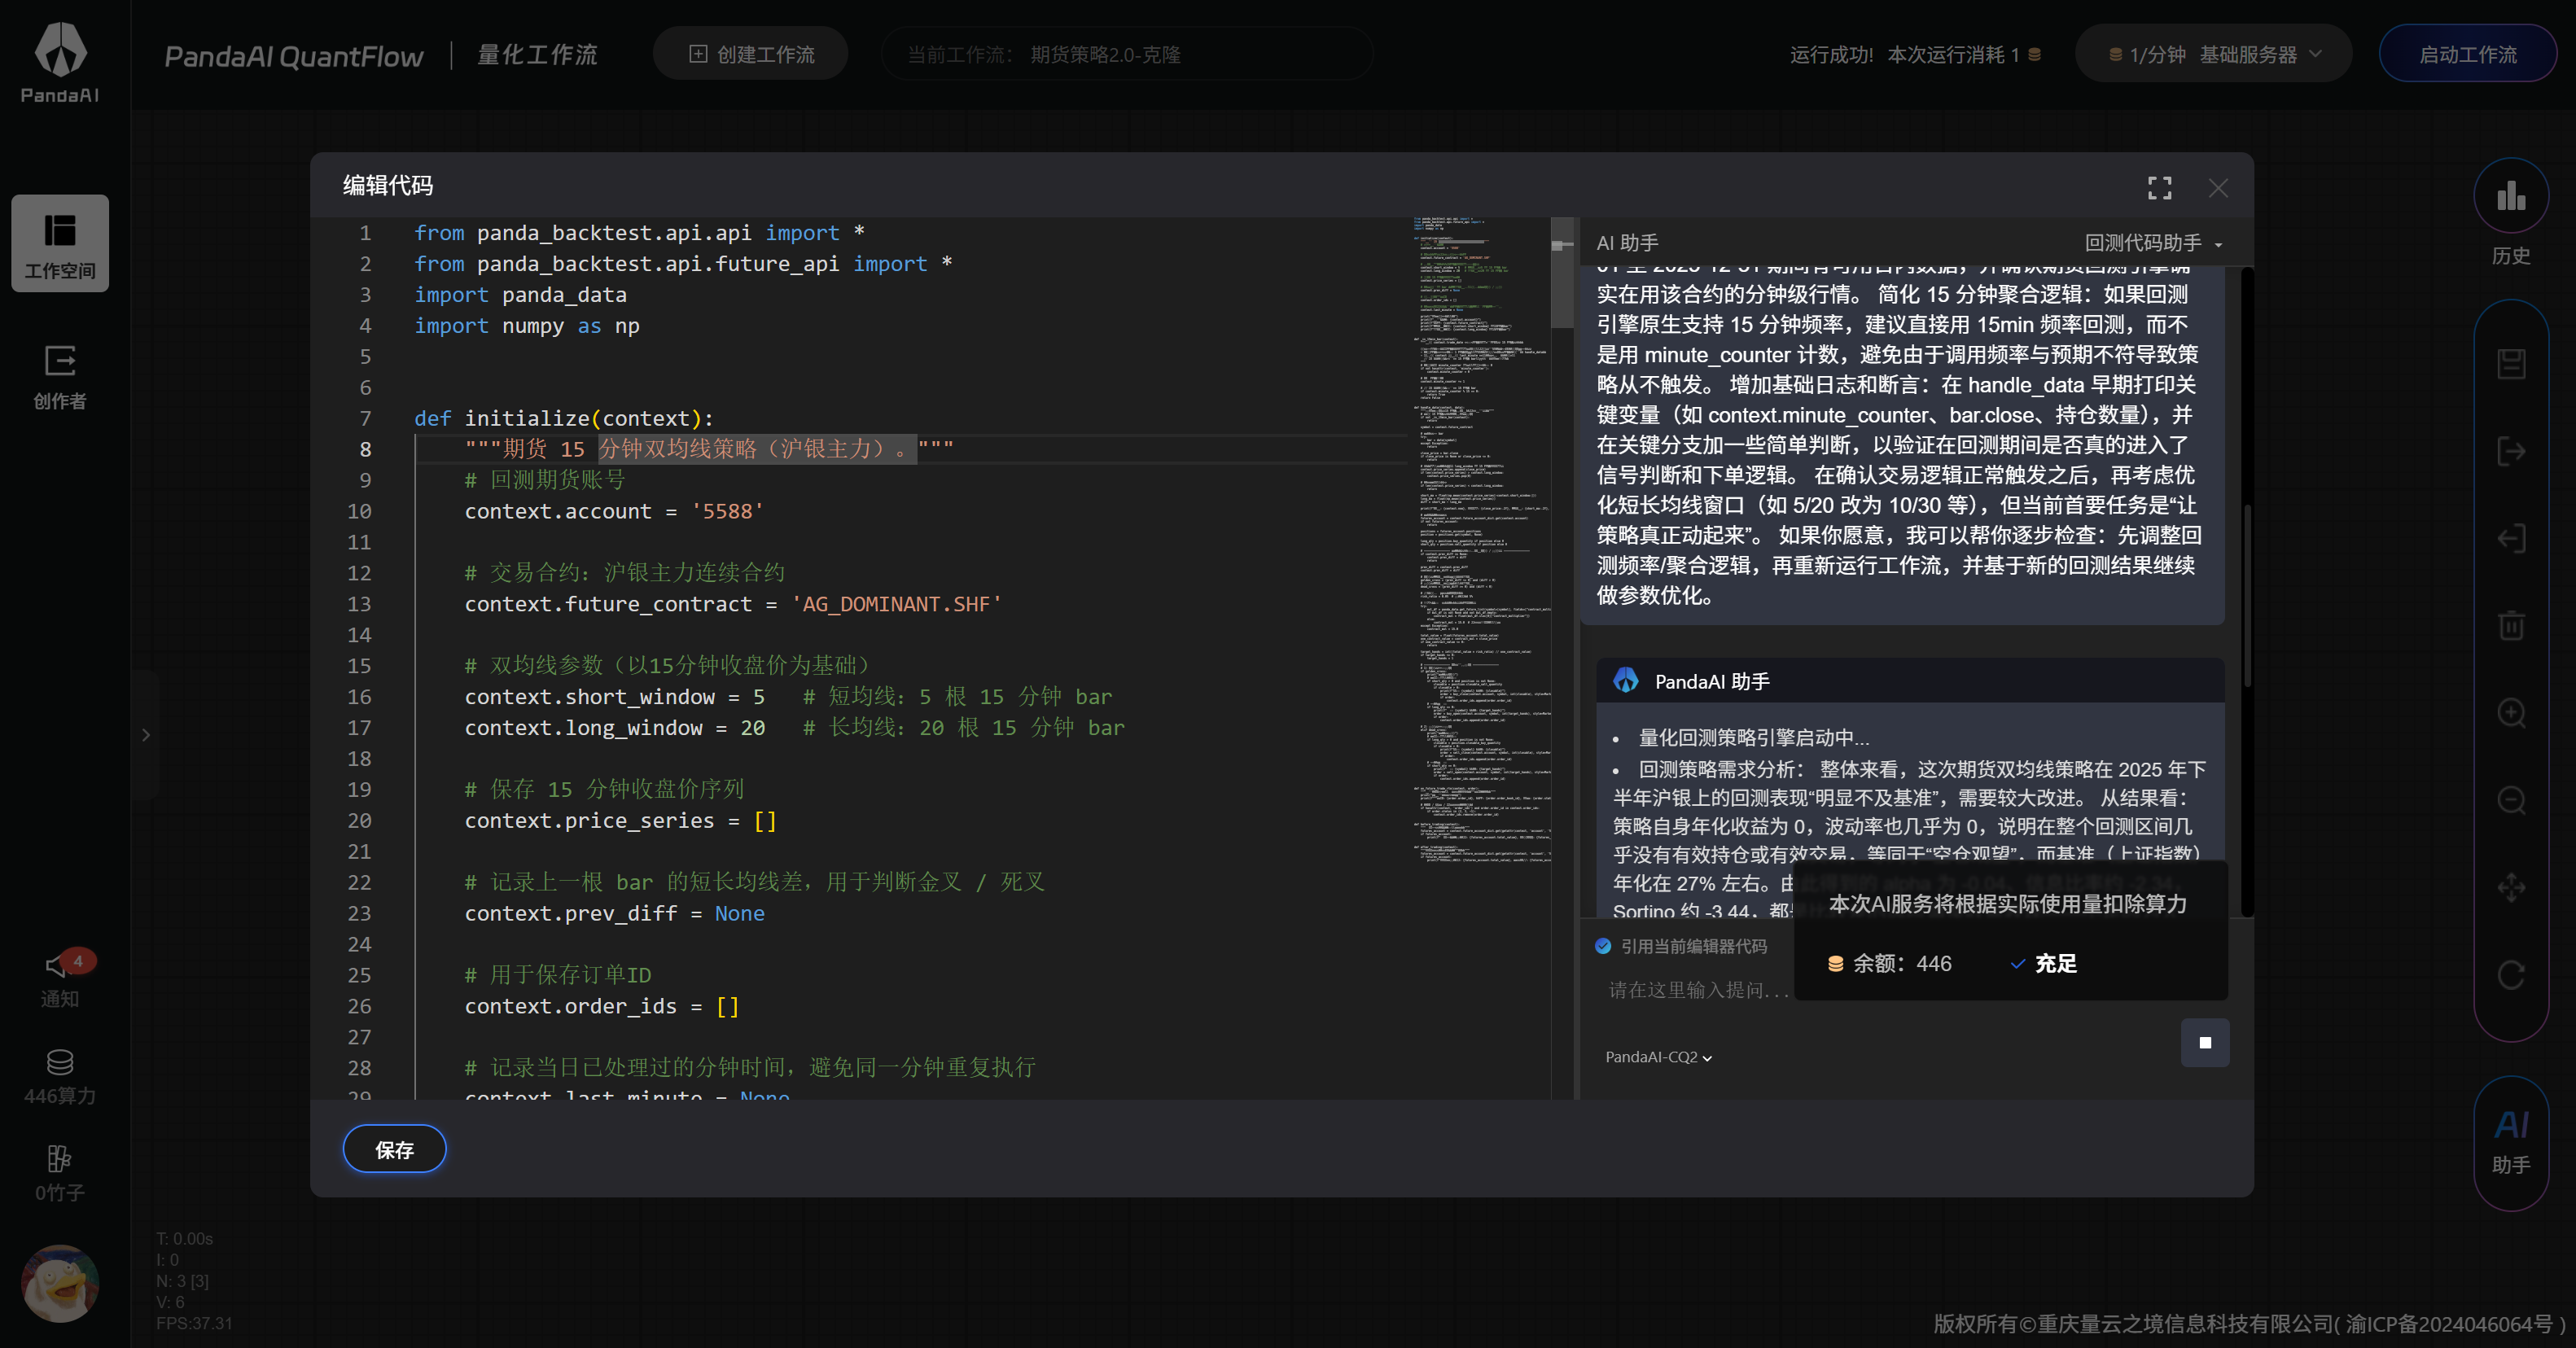Click the 量化回测策略引擎启动中 bullet

1754,738
